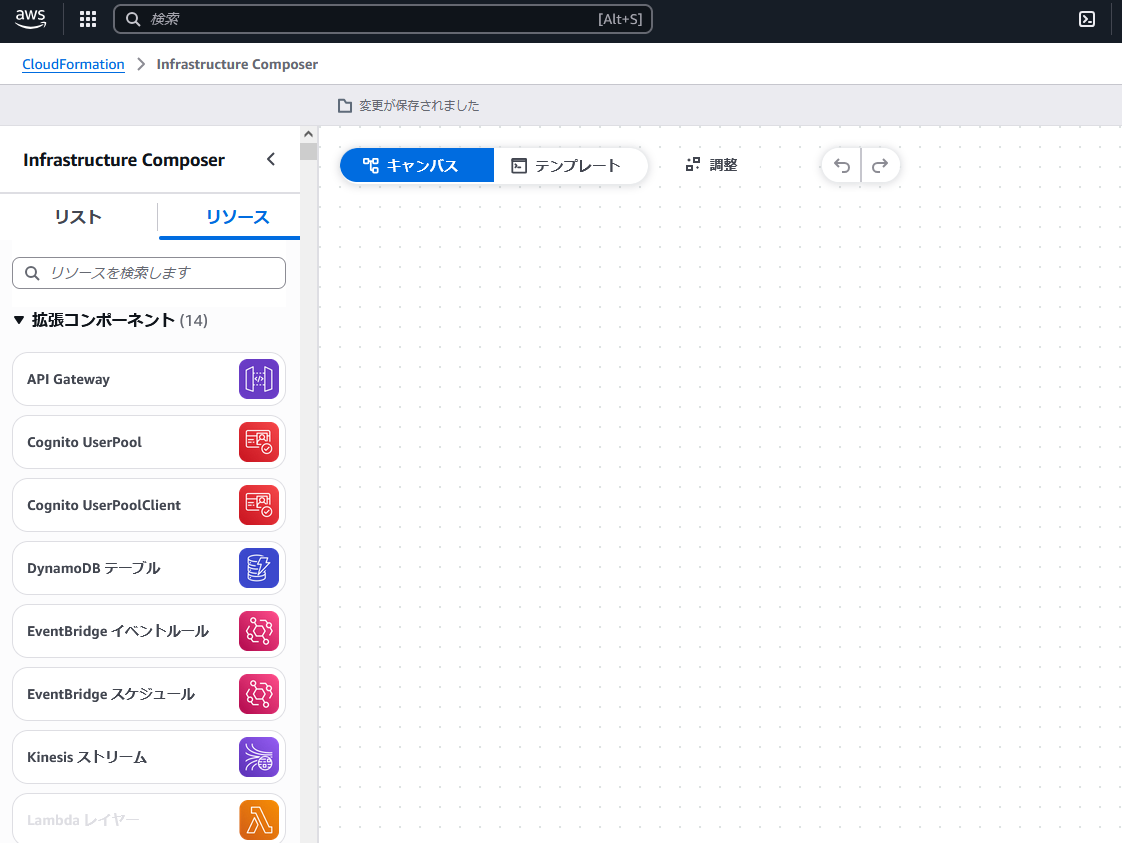Screen dimensions: 1122x843
Task: Click the API Gateway component icon
Action: click(259, 379)
